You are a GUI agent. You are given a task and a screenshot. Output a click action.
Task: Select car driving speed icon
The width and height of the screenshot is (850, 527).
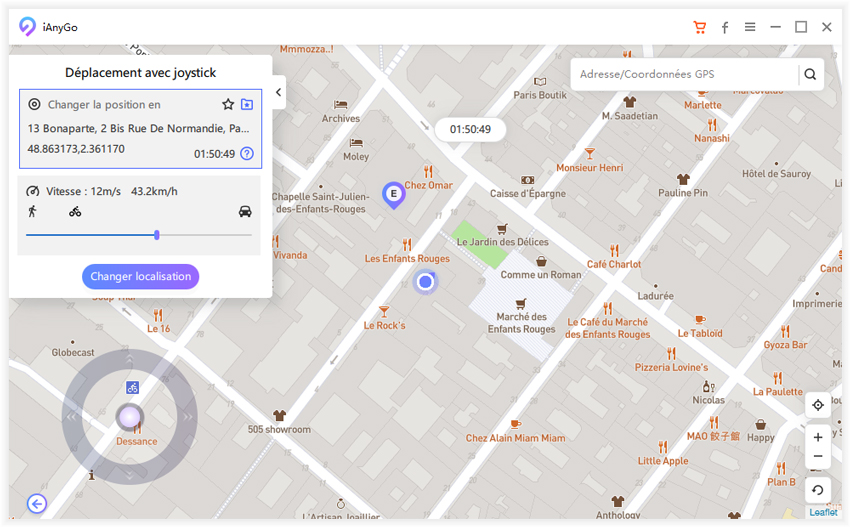click(x=245, y=211)
